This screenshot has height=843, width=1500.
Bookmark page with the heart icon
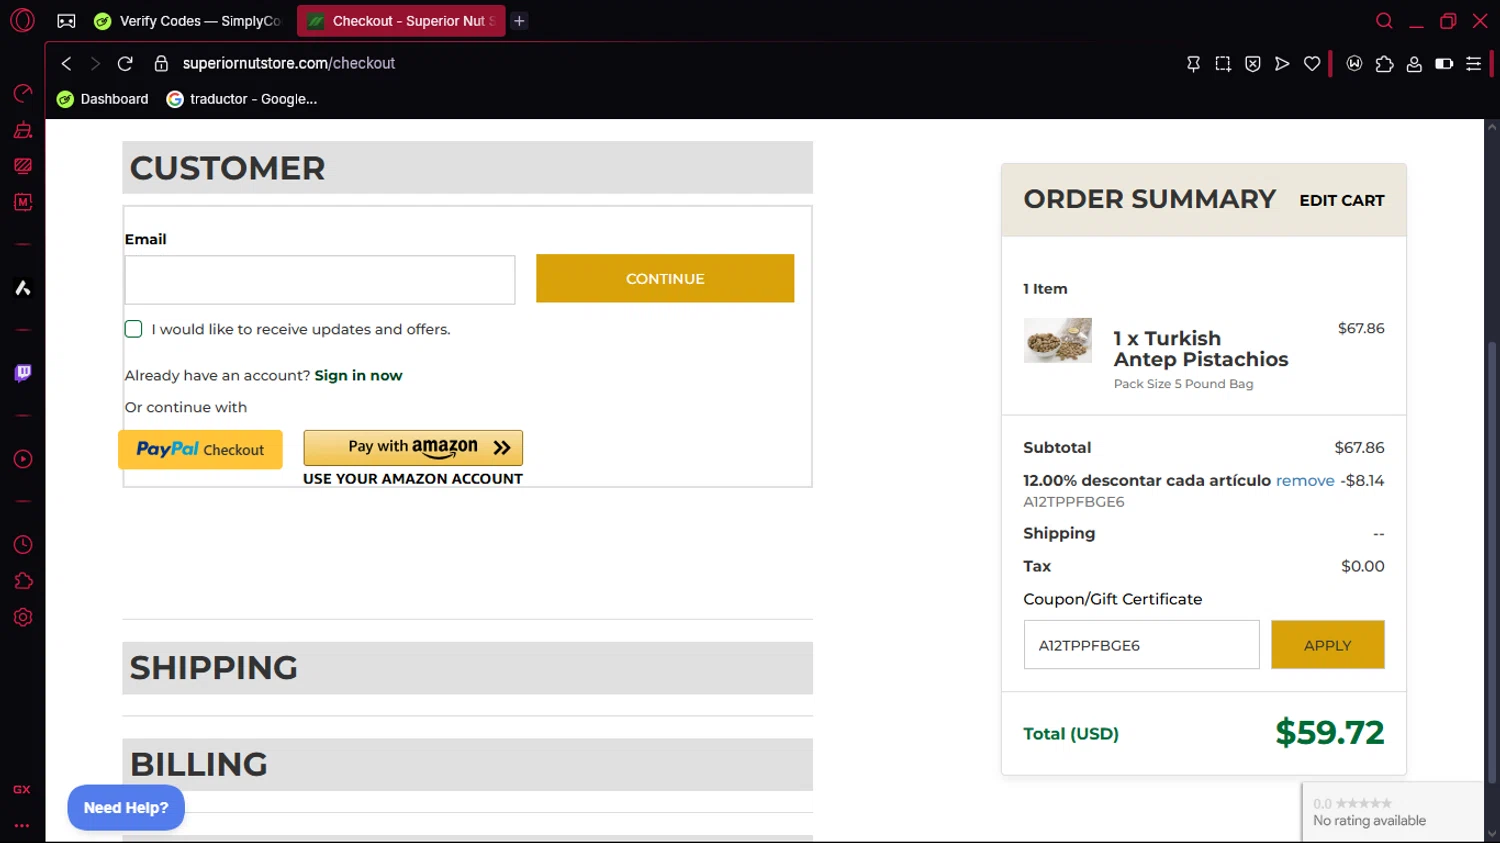1312,63
